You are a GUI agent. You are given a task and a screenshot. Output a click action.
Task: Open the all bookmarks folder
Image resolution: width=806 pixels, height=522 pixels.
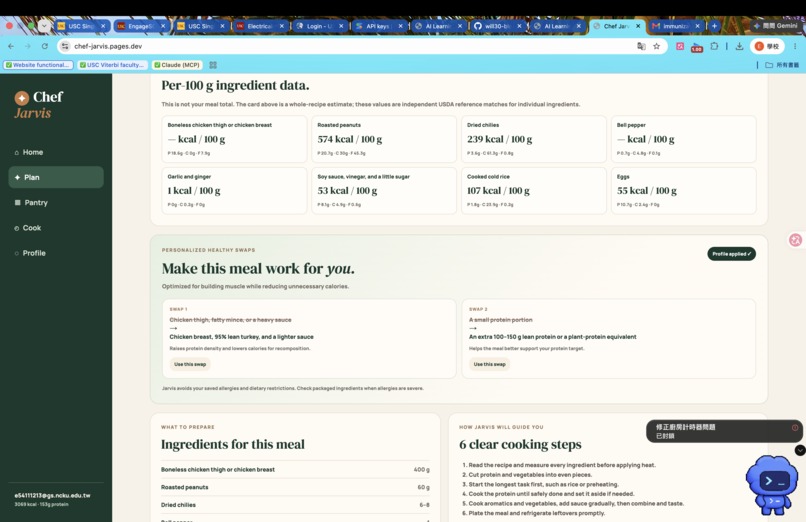pos(782,65)
